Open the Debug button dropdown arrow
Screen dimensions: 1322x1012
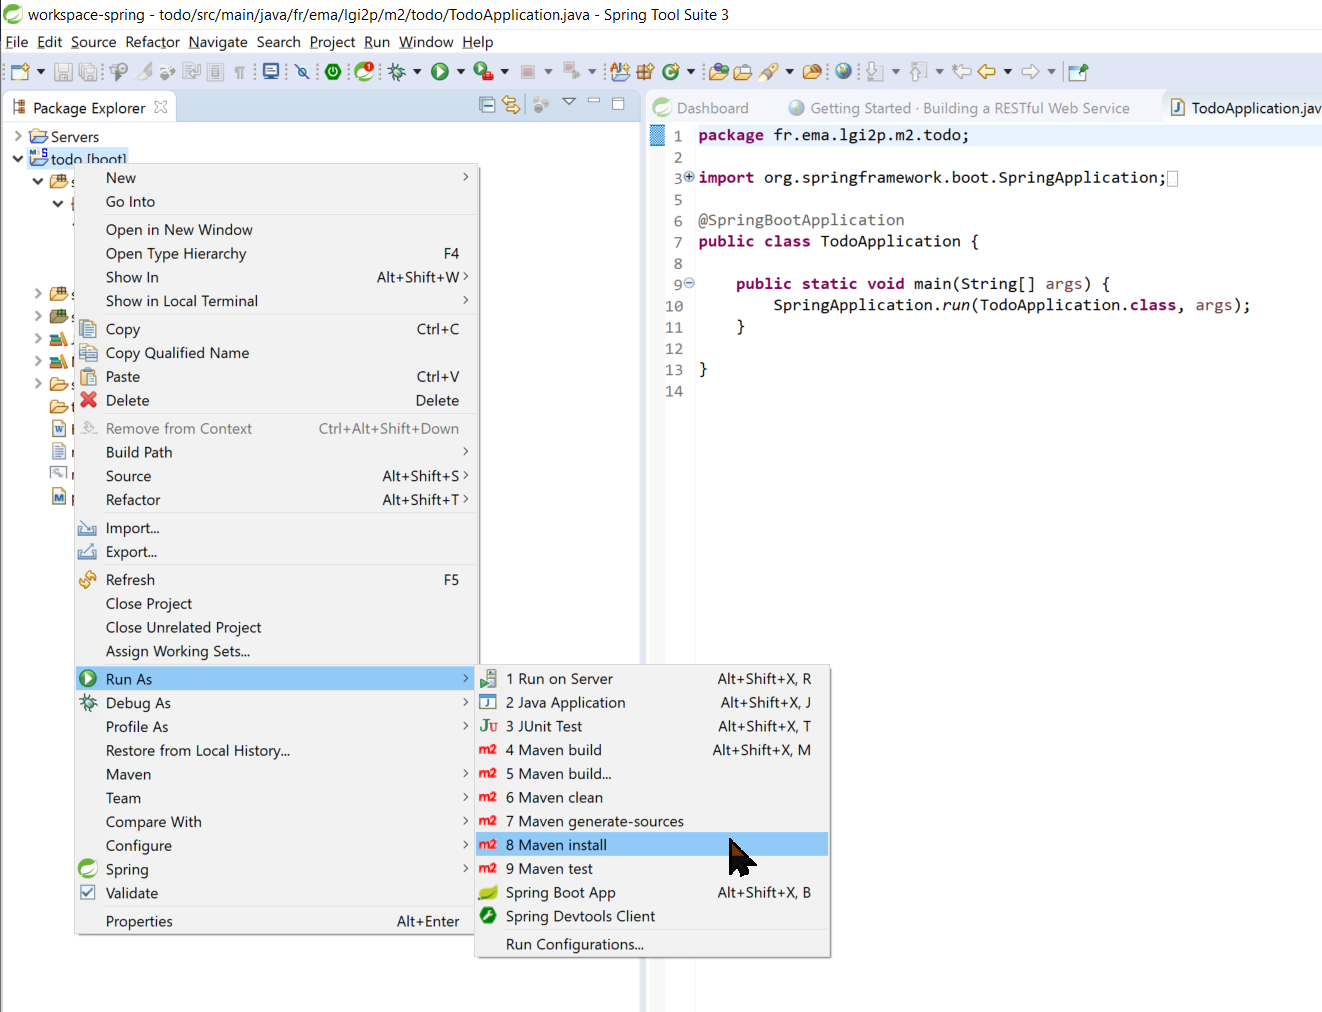tap(417, 72)
